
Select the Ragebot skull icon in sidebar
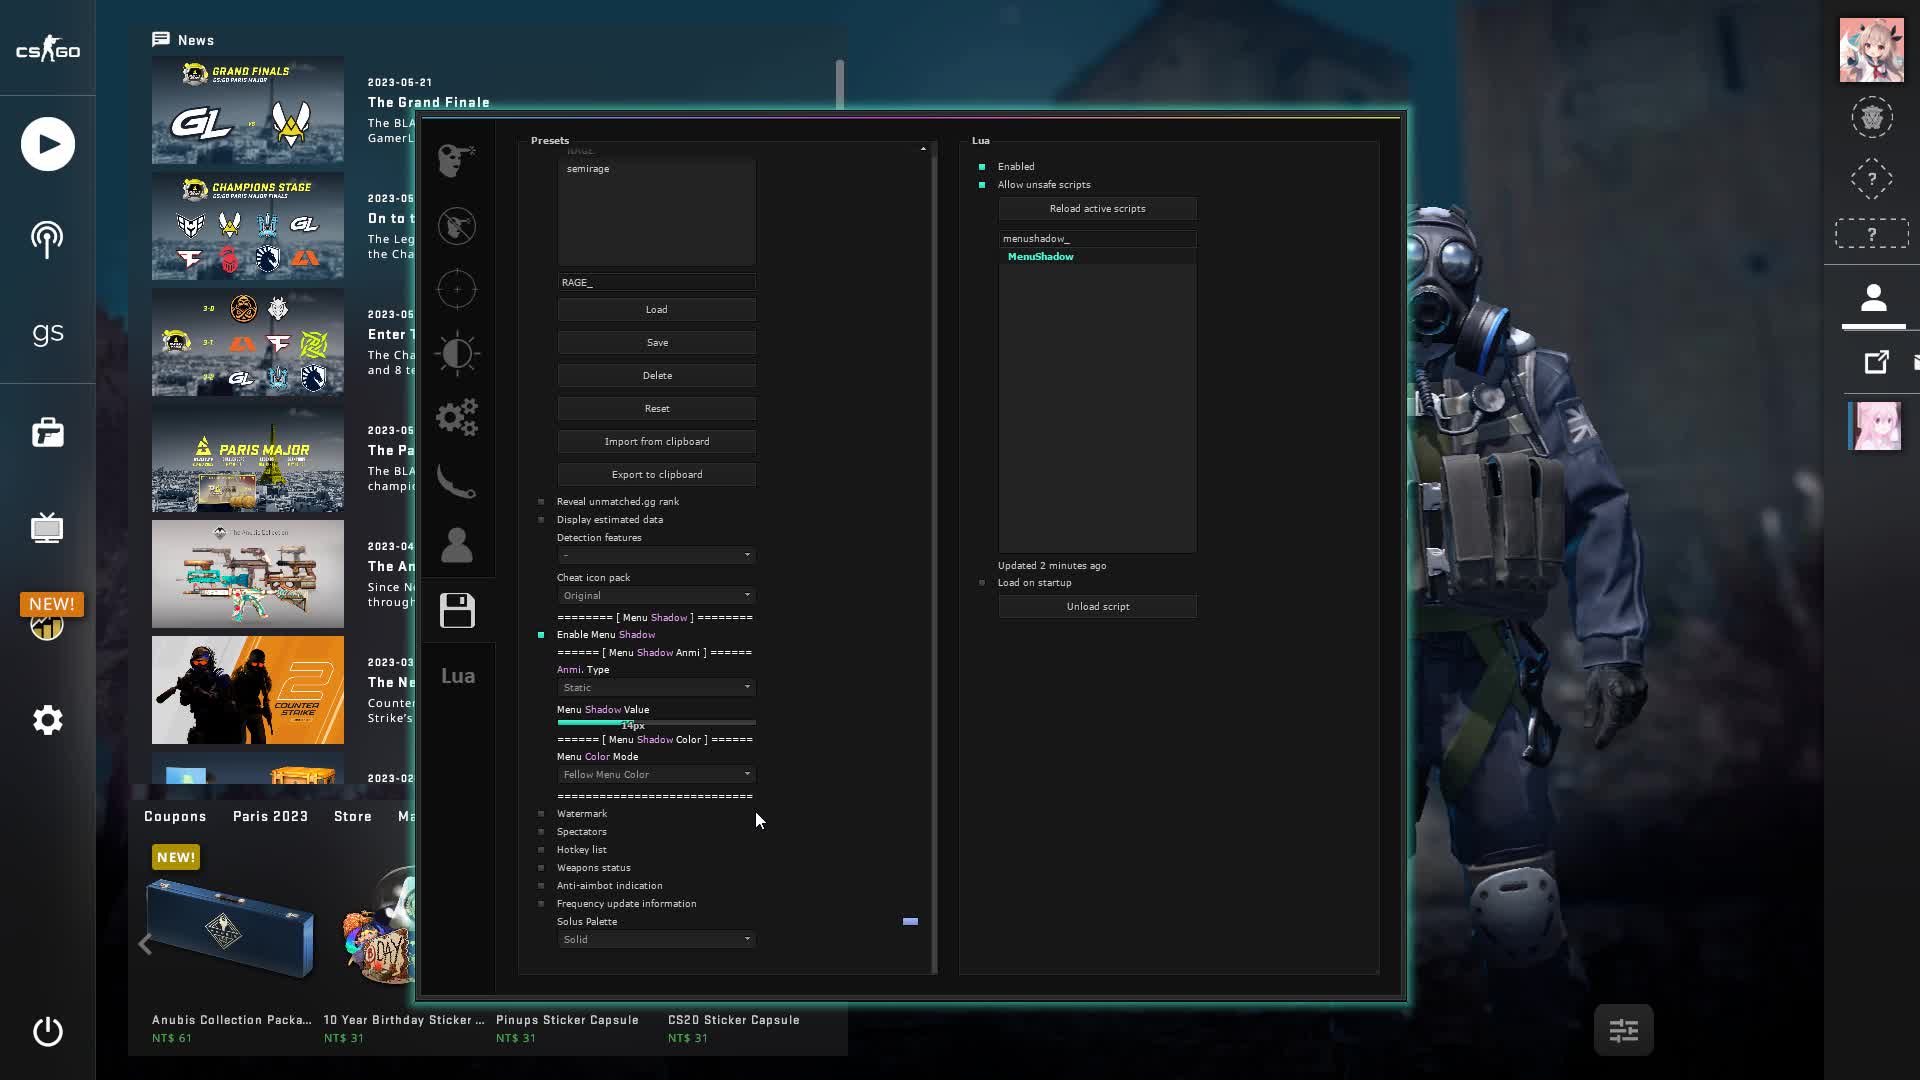pos(457,160)
